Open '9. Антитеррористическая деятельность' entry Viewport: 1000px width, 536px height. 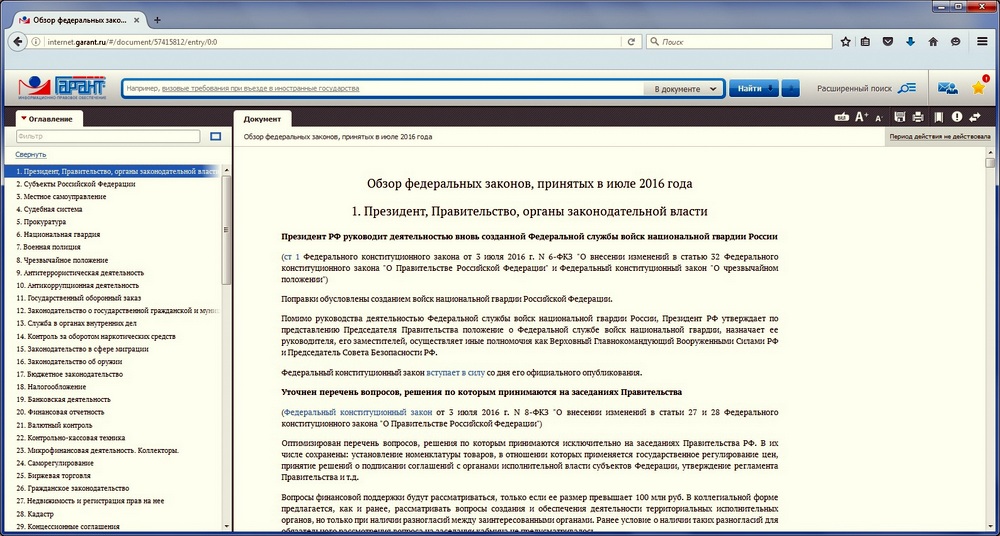pyautogui.click(x=80, y=272)
